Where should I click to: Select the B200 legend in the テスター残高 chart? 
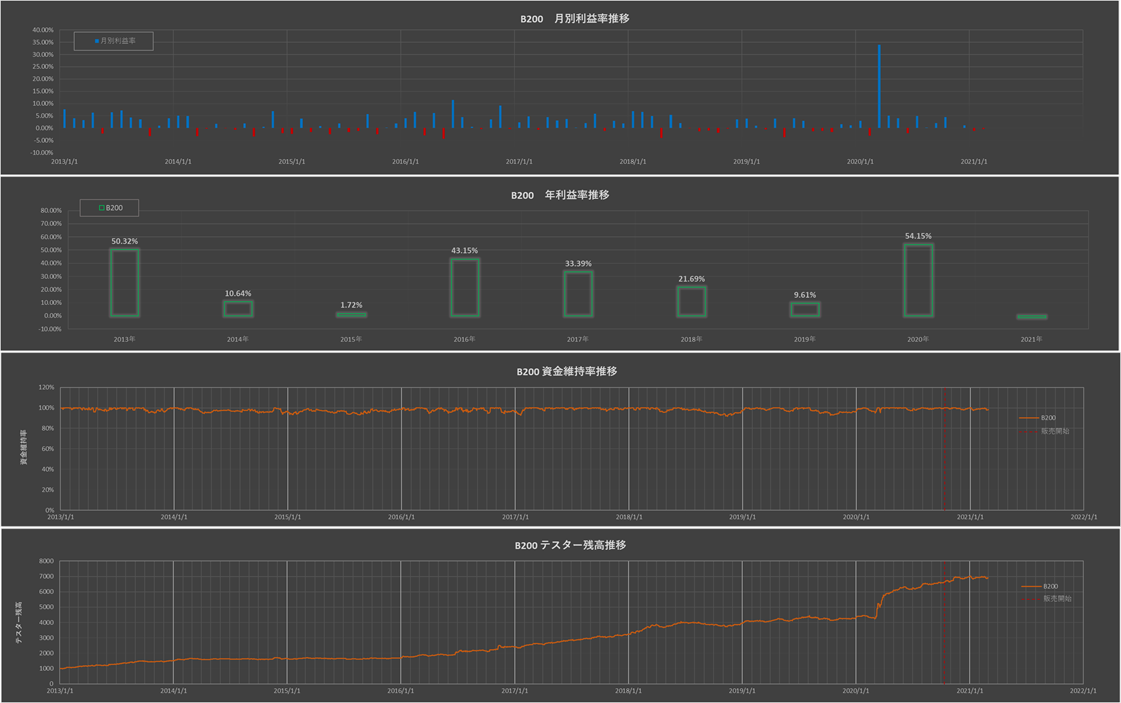[1040, 586]
